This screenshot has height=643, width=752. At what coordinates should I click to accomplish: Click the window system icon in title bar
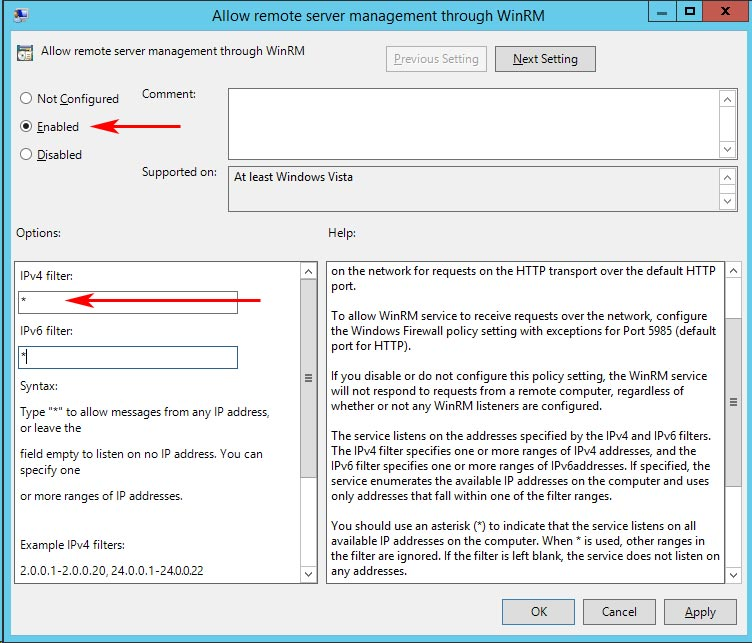pos(21,15)
